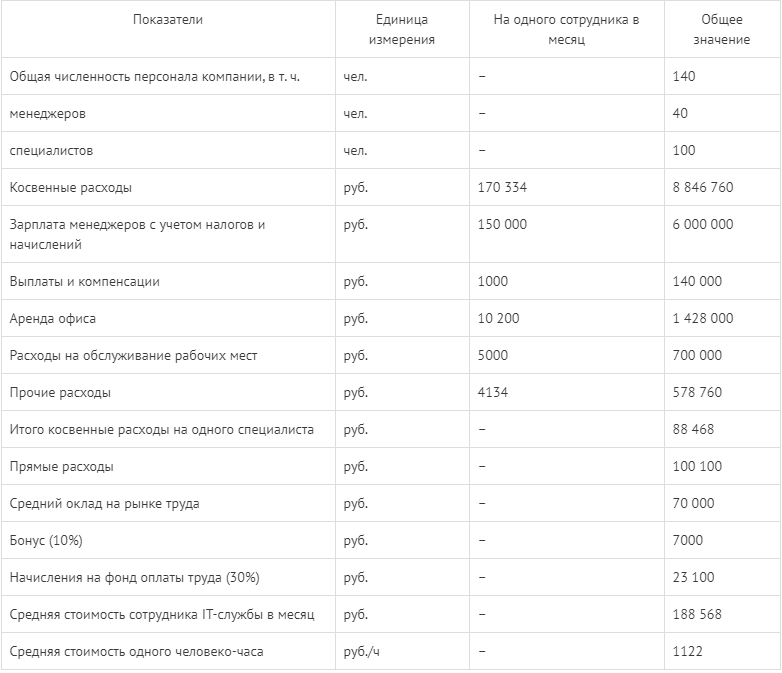Click the руб./ч unit cell

pyautogui.click(x=361, y=652)
